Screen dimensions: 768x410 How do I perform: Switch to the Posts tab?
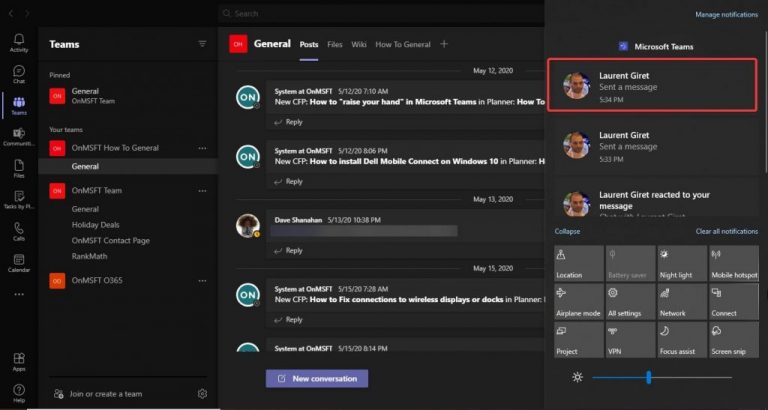pyautogui.click(x=309, y=45)
